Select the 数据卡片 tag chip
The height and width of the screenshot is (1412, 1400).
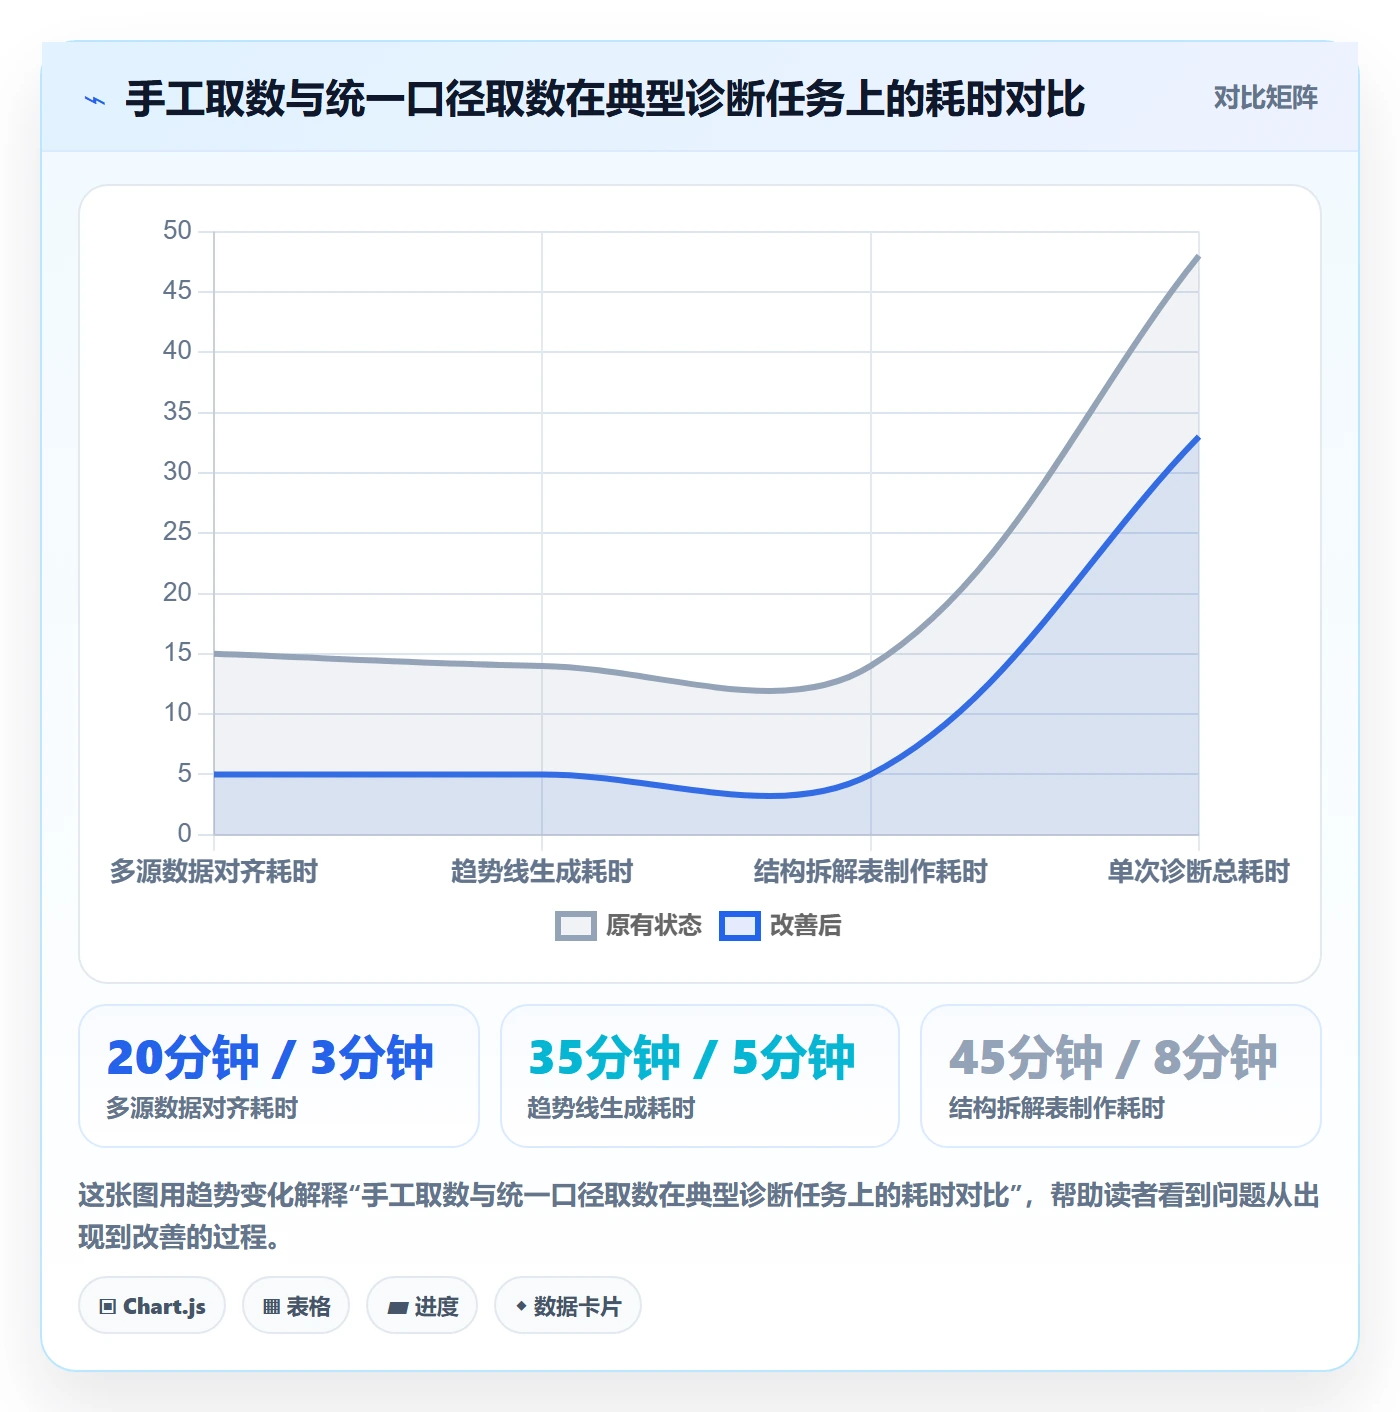click(x=568, y=1306)
